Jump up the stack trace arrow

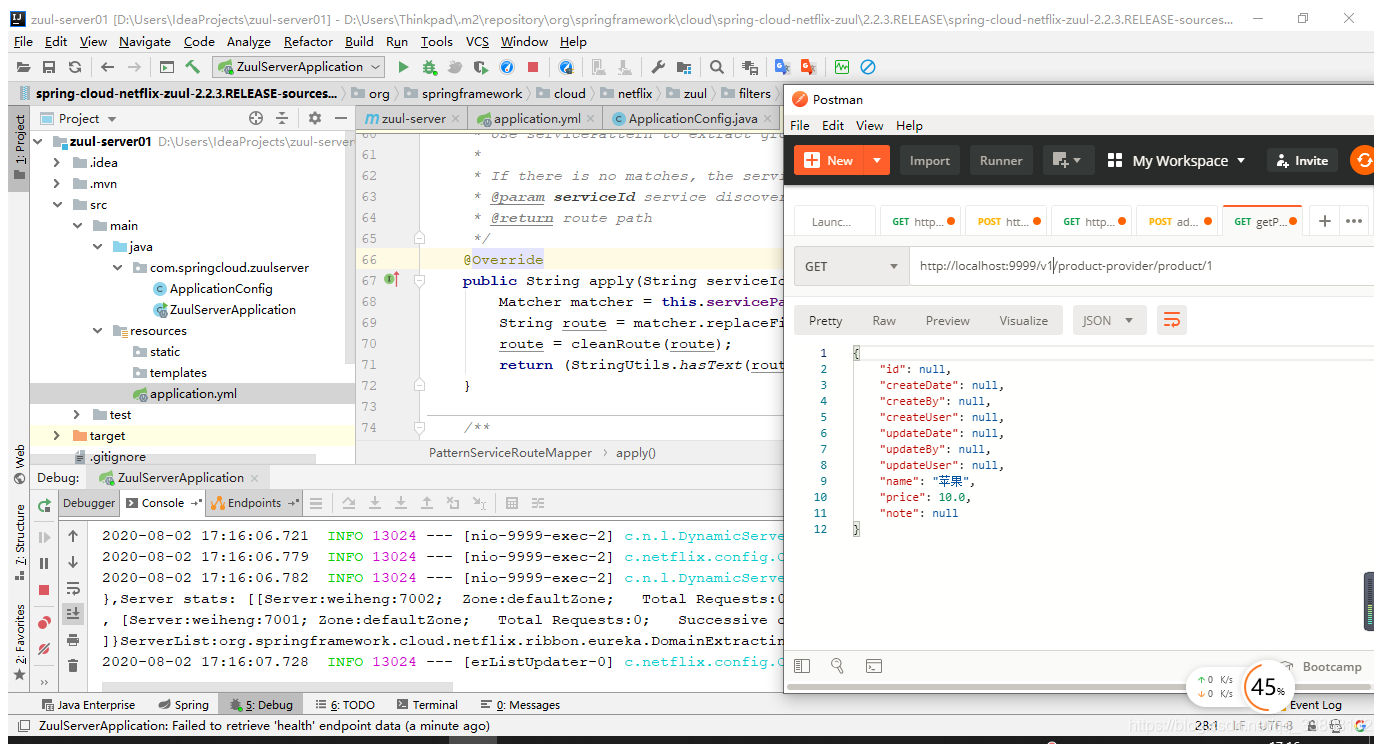coord(73,536)
